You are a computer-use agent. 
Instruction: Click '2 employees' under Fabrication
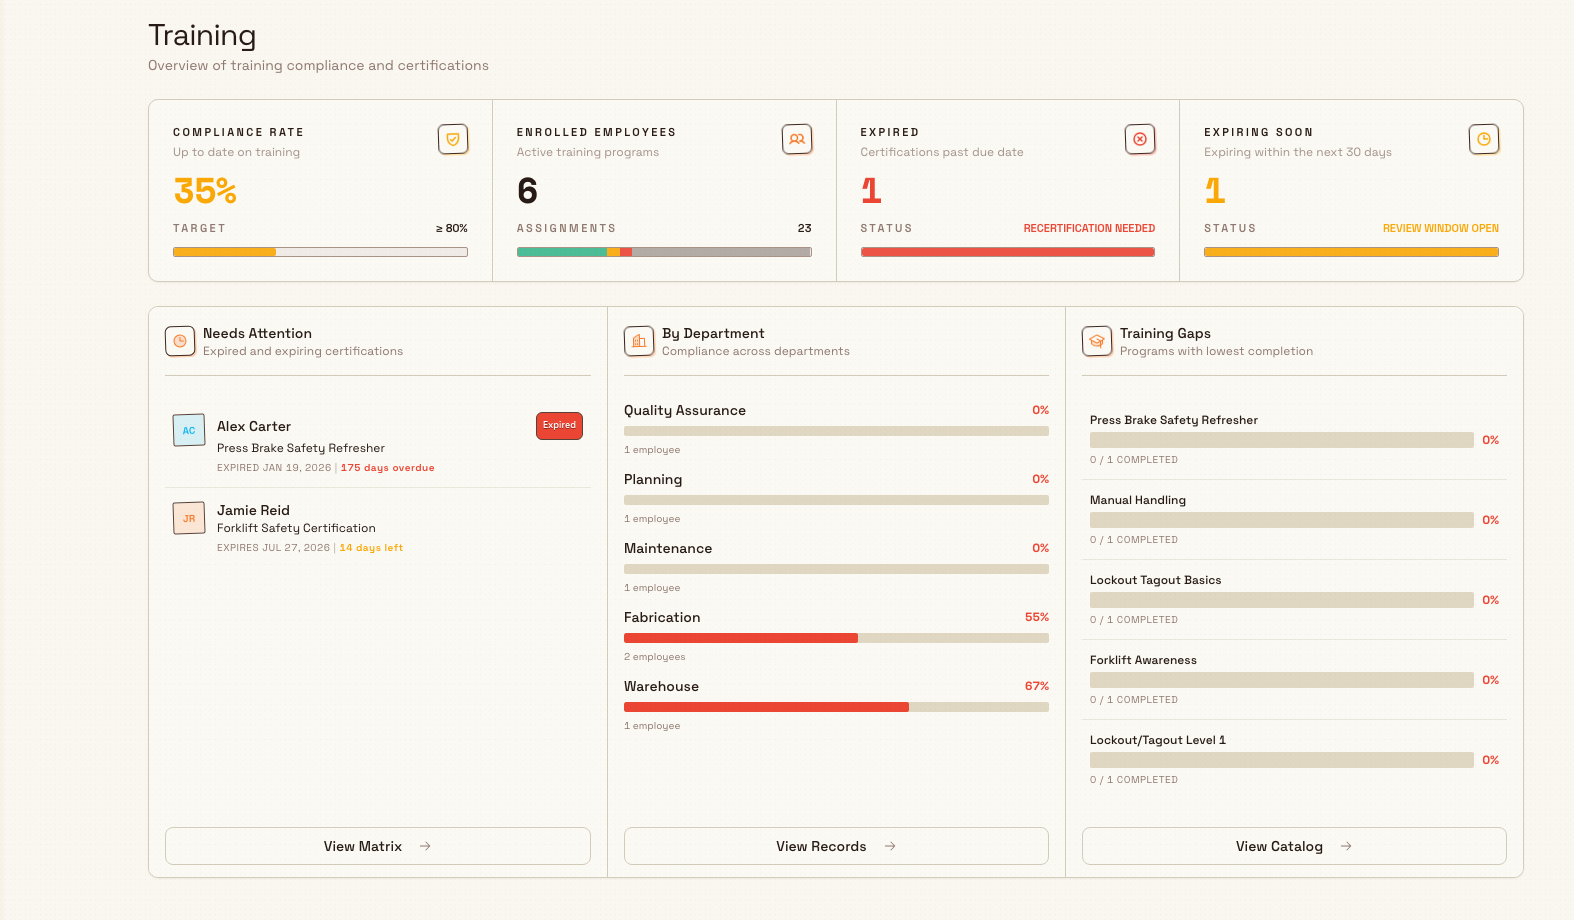coord(654,657)
